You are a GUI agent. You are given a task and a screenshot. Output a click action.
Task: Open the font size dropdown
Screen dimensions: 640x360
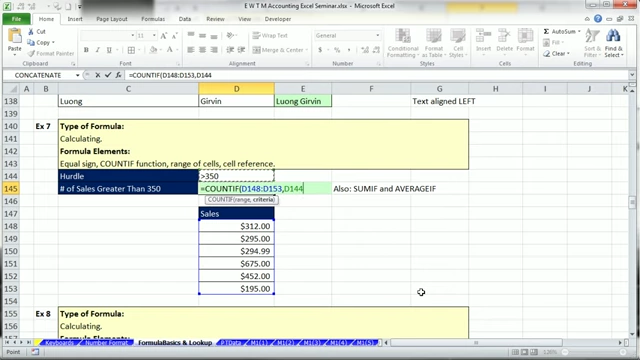(154, 36)
